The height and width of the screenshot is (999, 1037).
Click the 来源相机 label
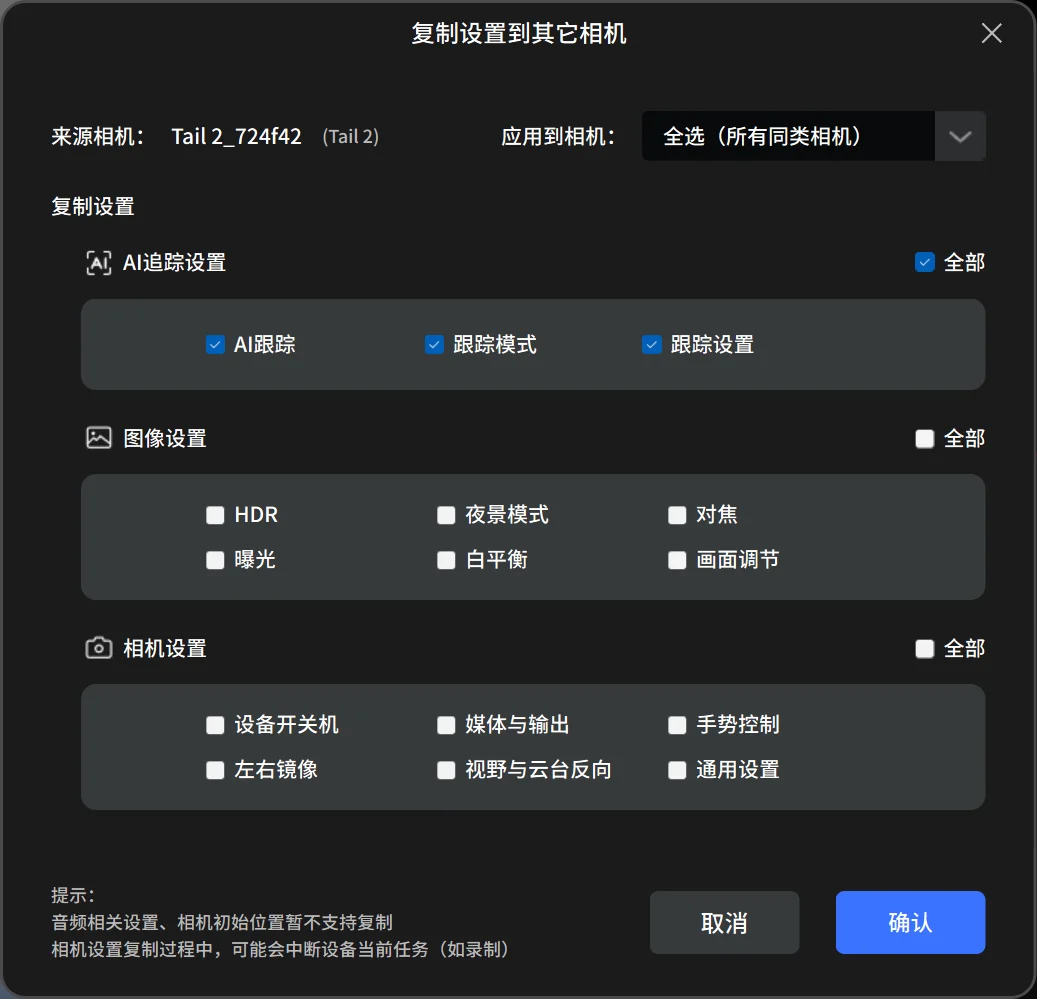[x=97, y=136]
